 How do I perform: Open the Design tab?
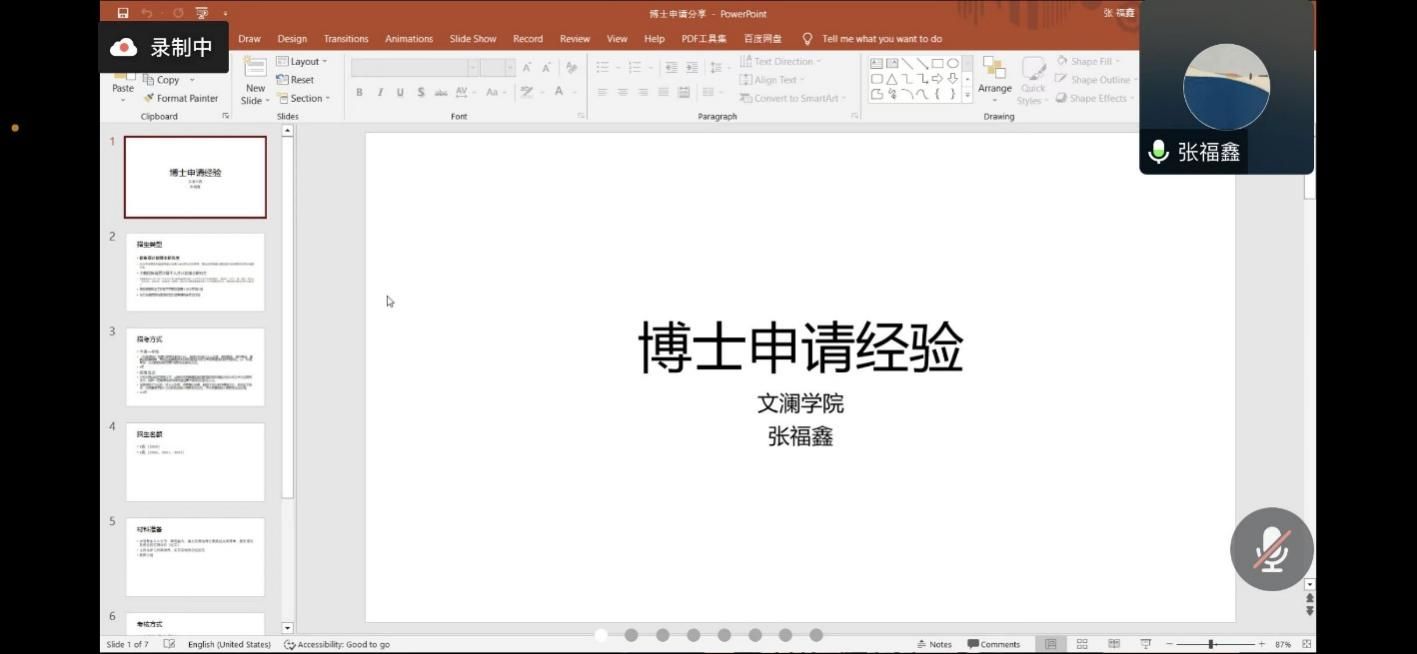(x=292, y=39)
